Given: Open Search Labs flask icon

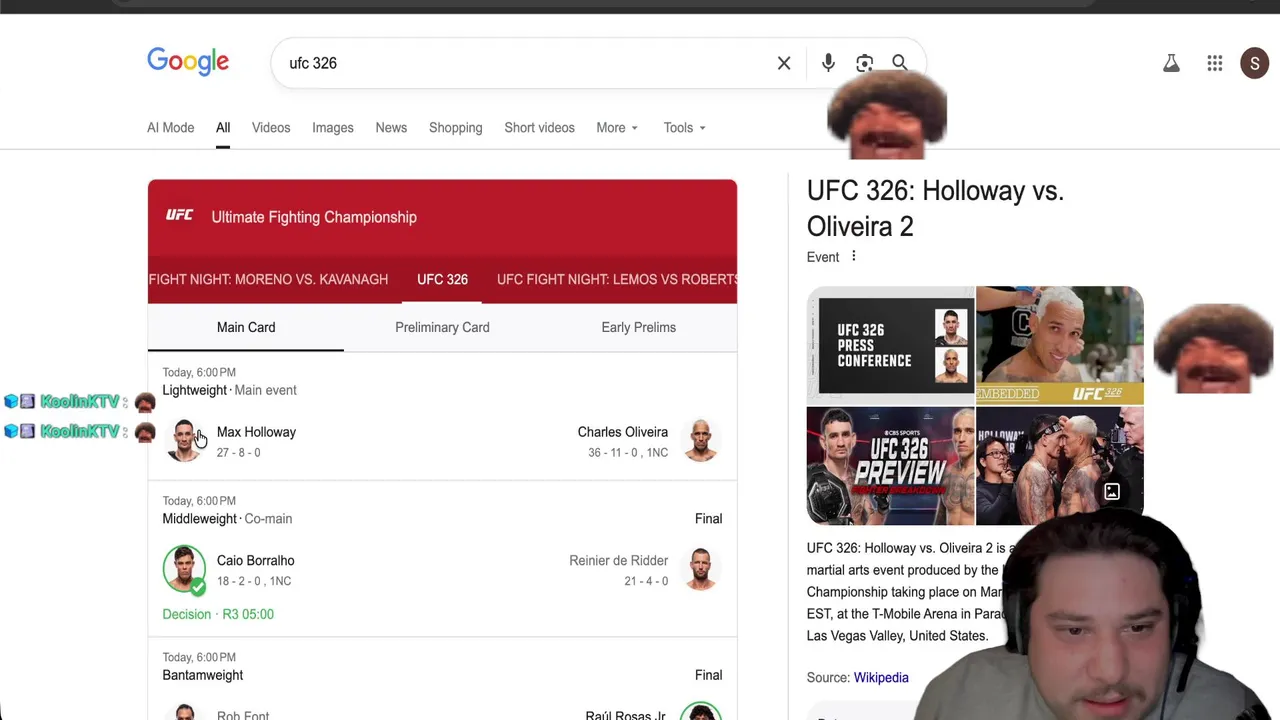Looking at the screenshot, I should coord(1171,63).
